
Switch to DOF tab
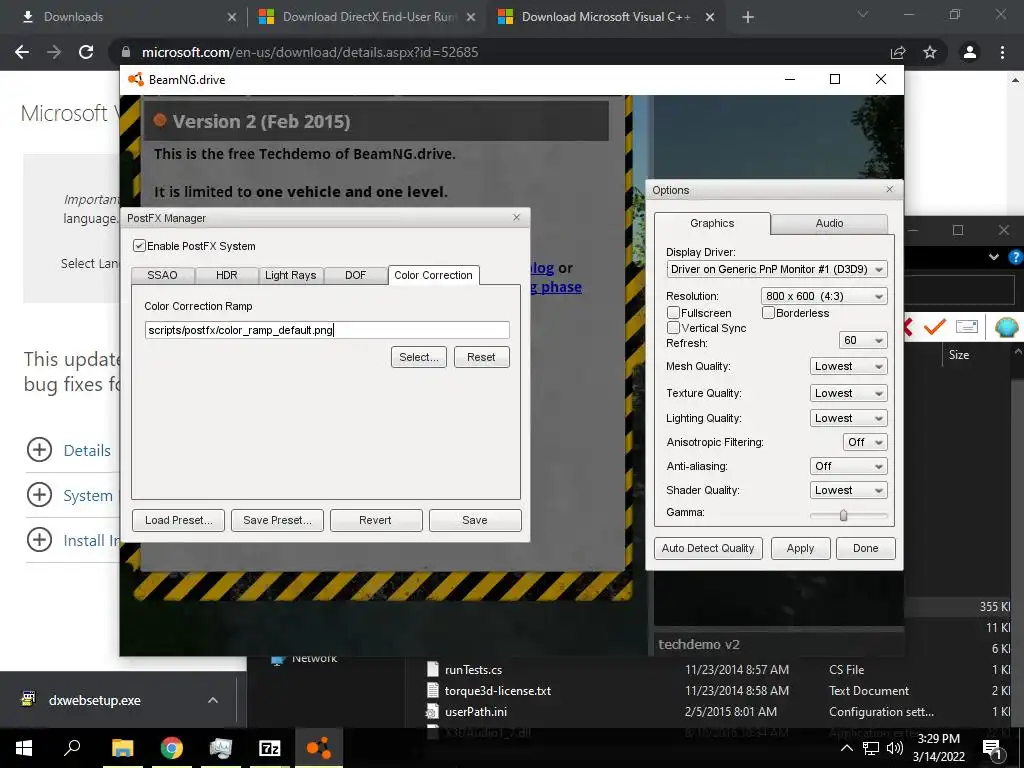coord(355,275)
